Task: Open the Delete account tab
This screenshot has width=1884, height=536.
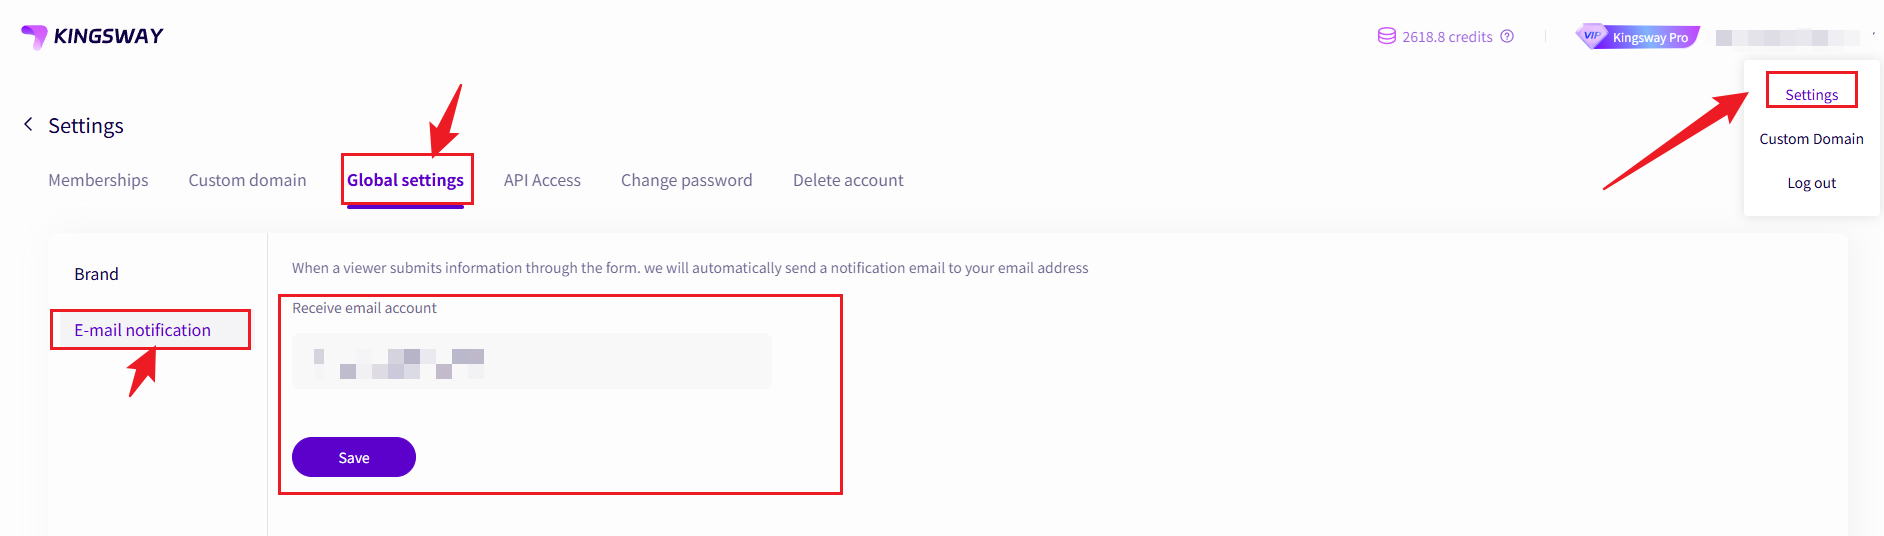Action: 848,180
